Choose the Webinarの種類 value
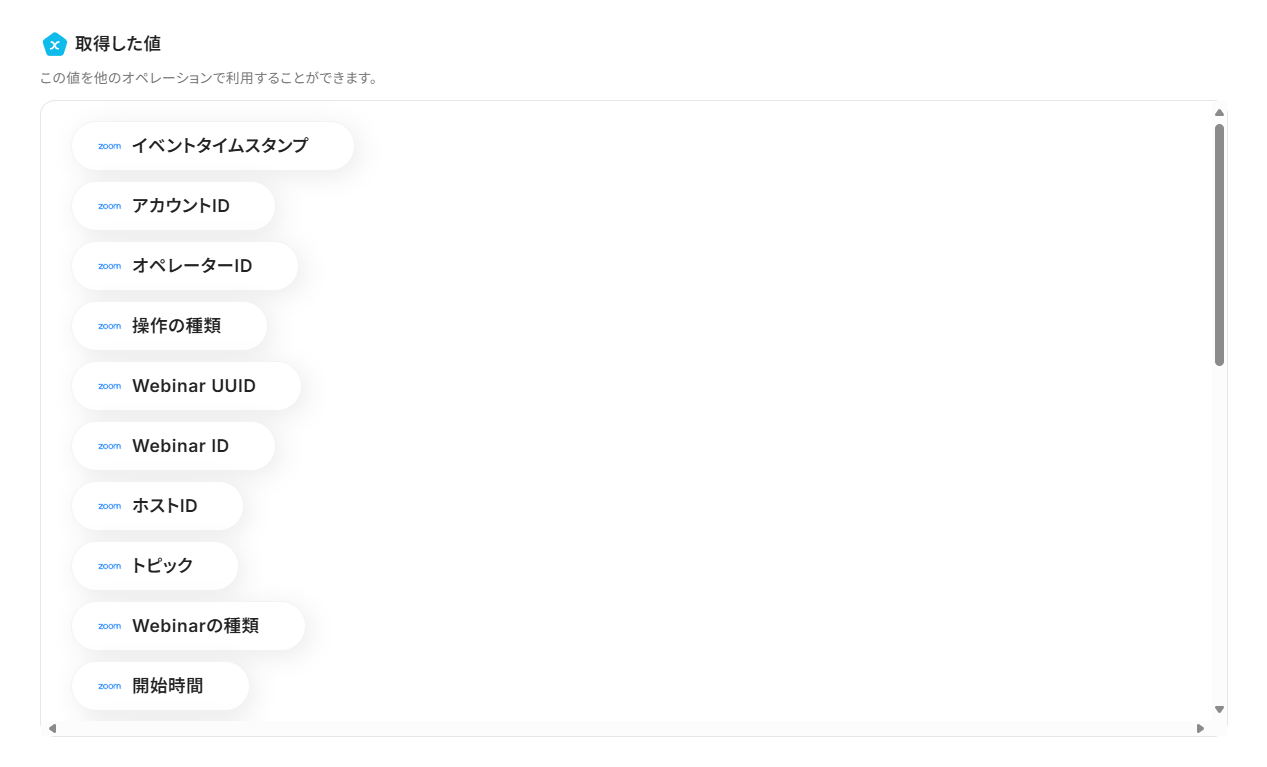 (x=188, y=626)
